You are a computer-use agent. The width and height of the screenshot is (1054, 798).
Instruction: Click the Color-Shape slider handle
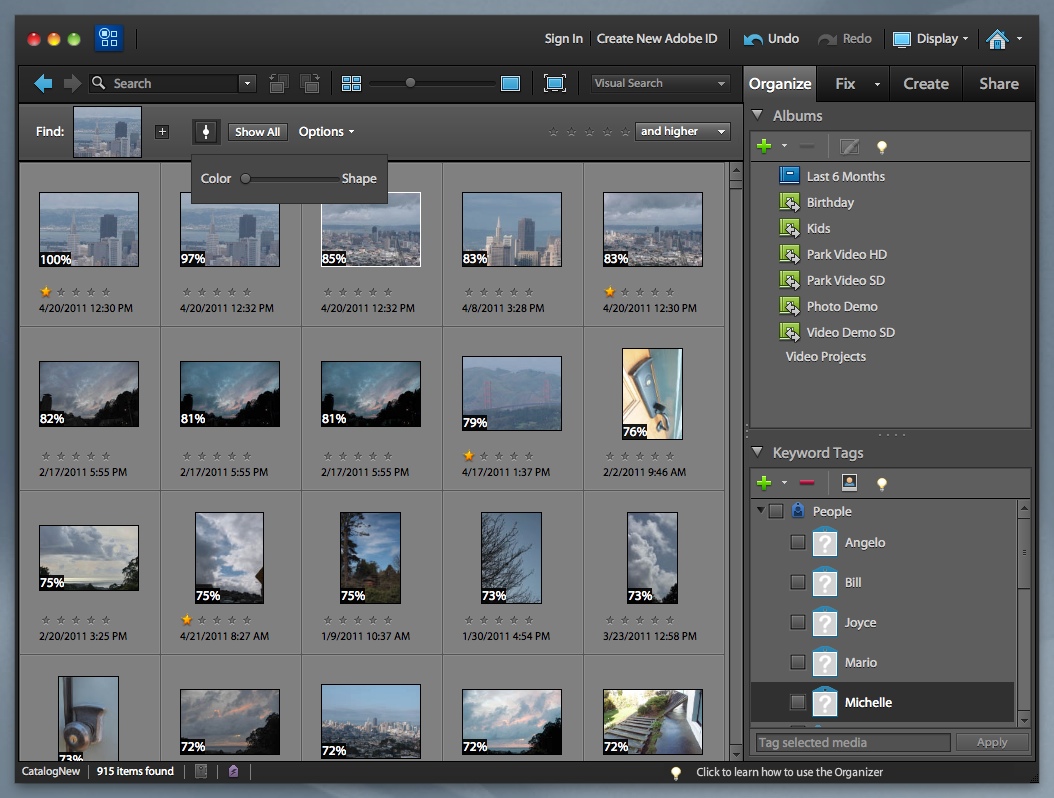(x=246, y=179)
